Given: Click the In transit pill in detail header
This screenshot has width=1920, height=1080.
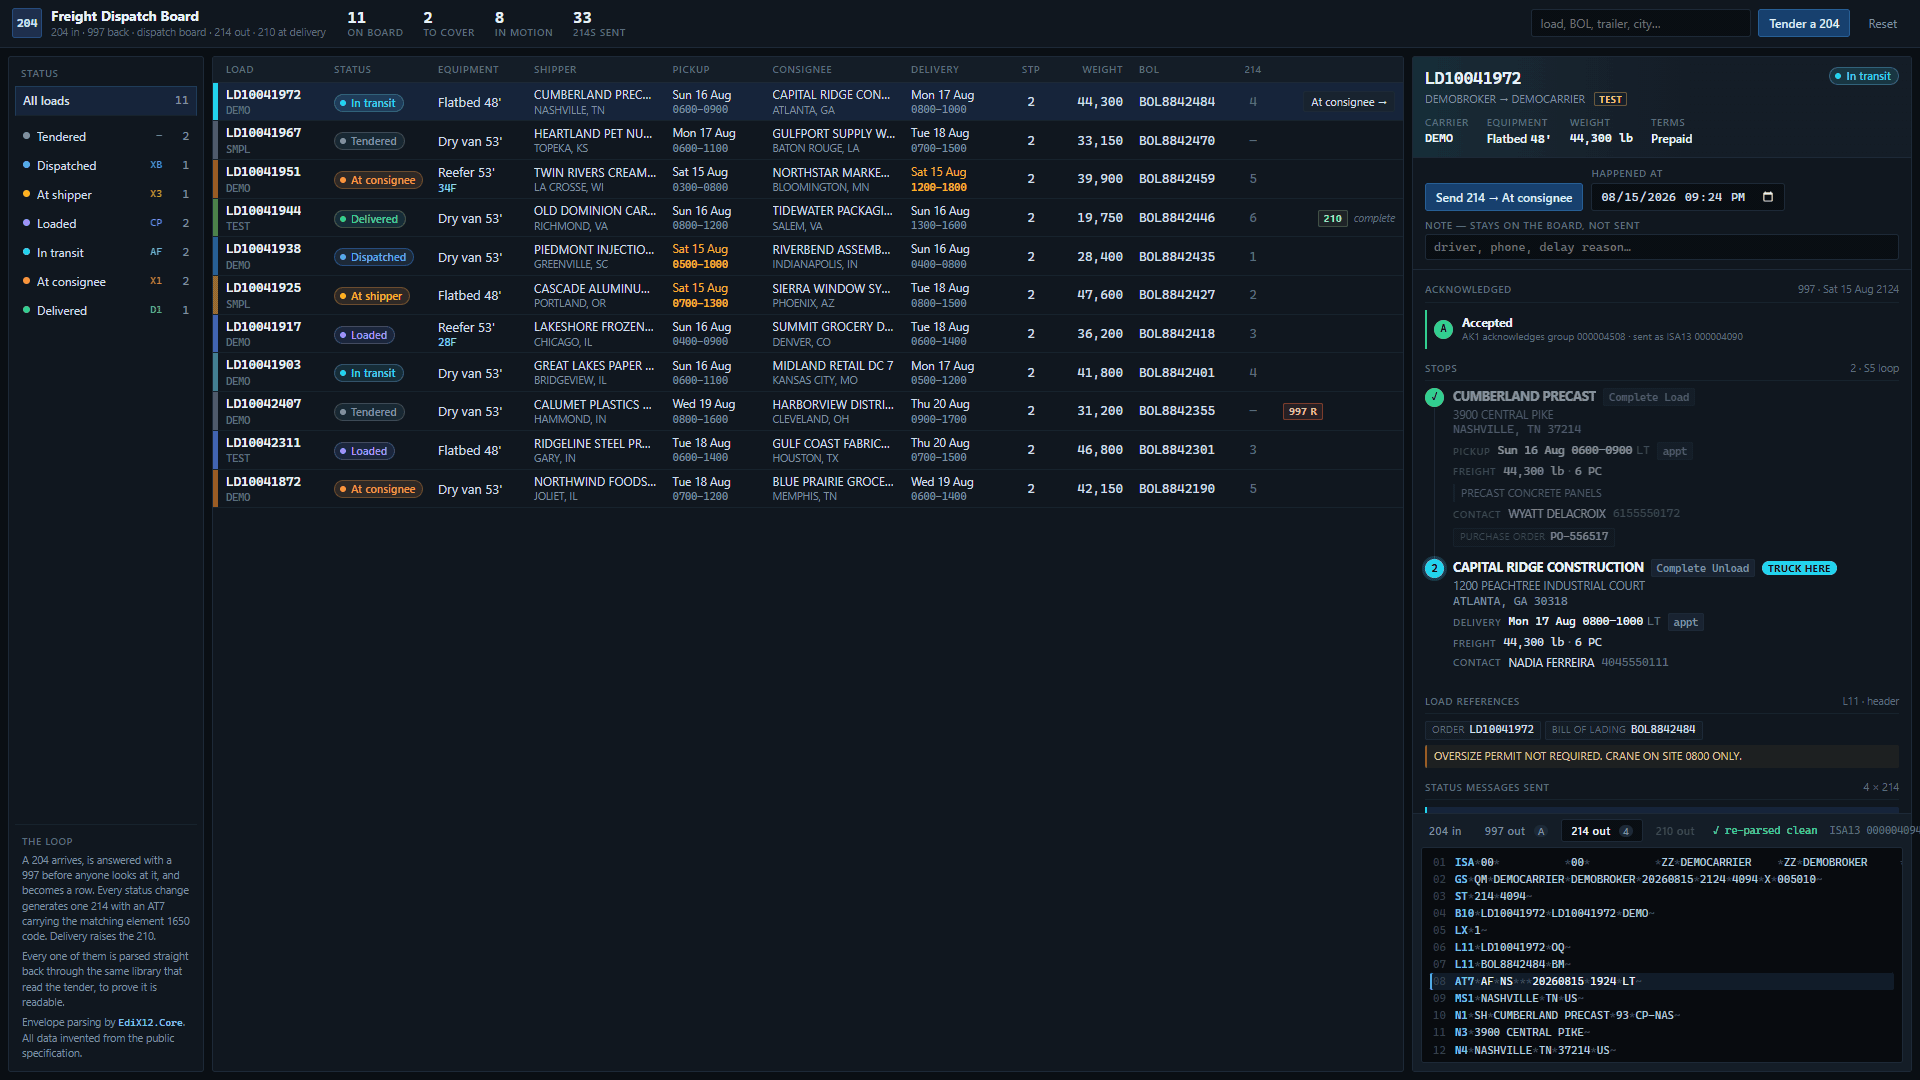Looking at the screenshot, I should (1863, 76).
